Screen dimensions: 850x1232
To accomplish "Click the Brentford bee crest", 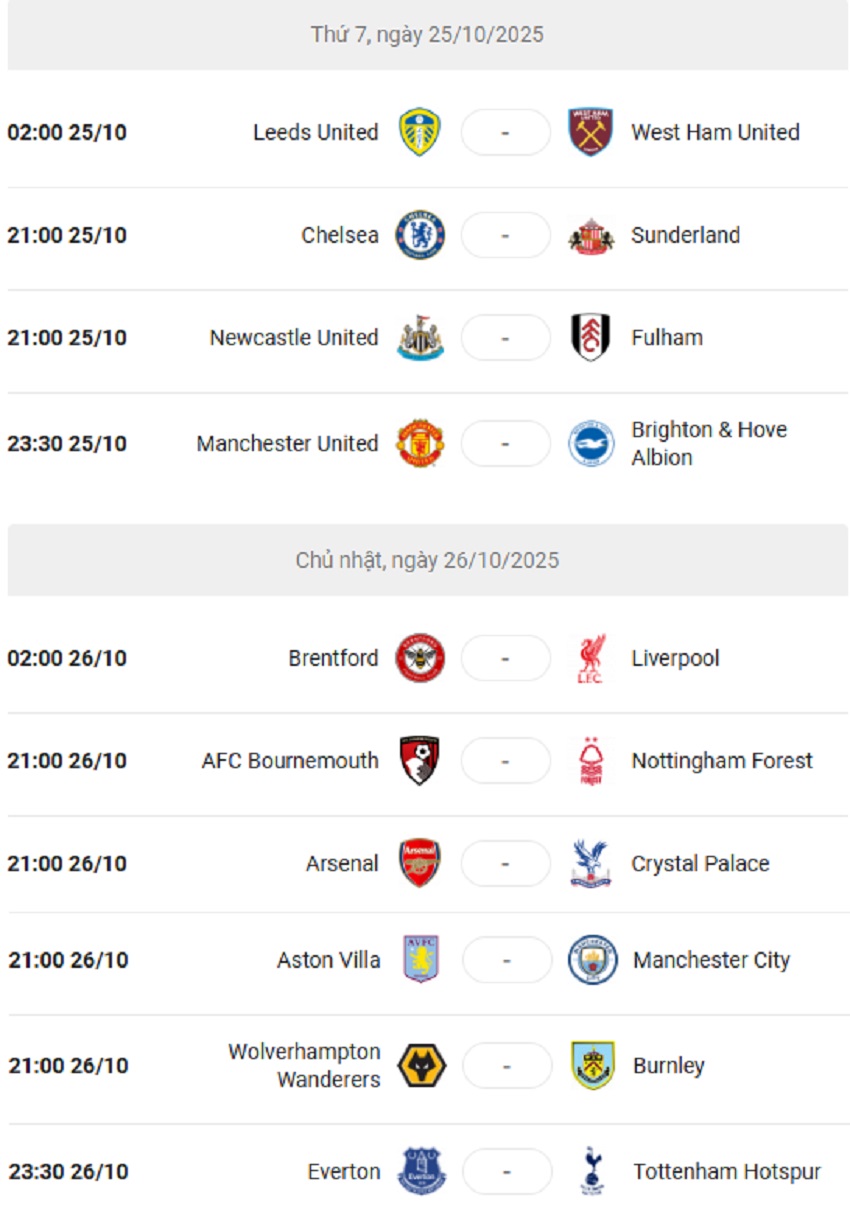I will click(420, 659).
